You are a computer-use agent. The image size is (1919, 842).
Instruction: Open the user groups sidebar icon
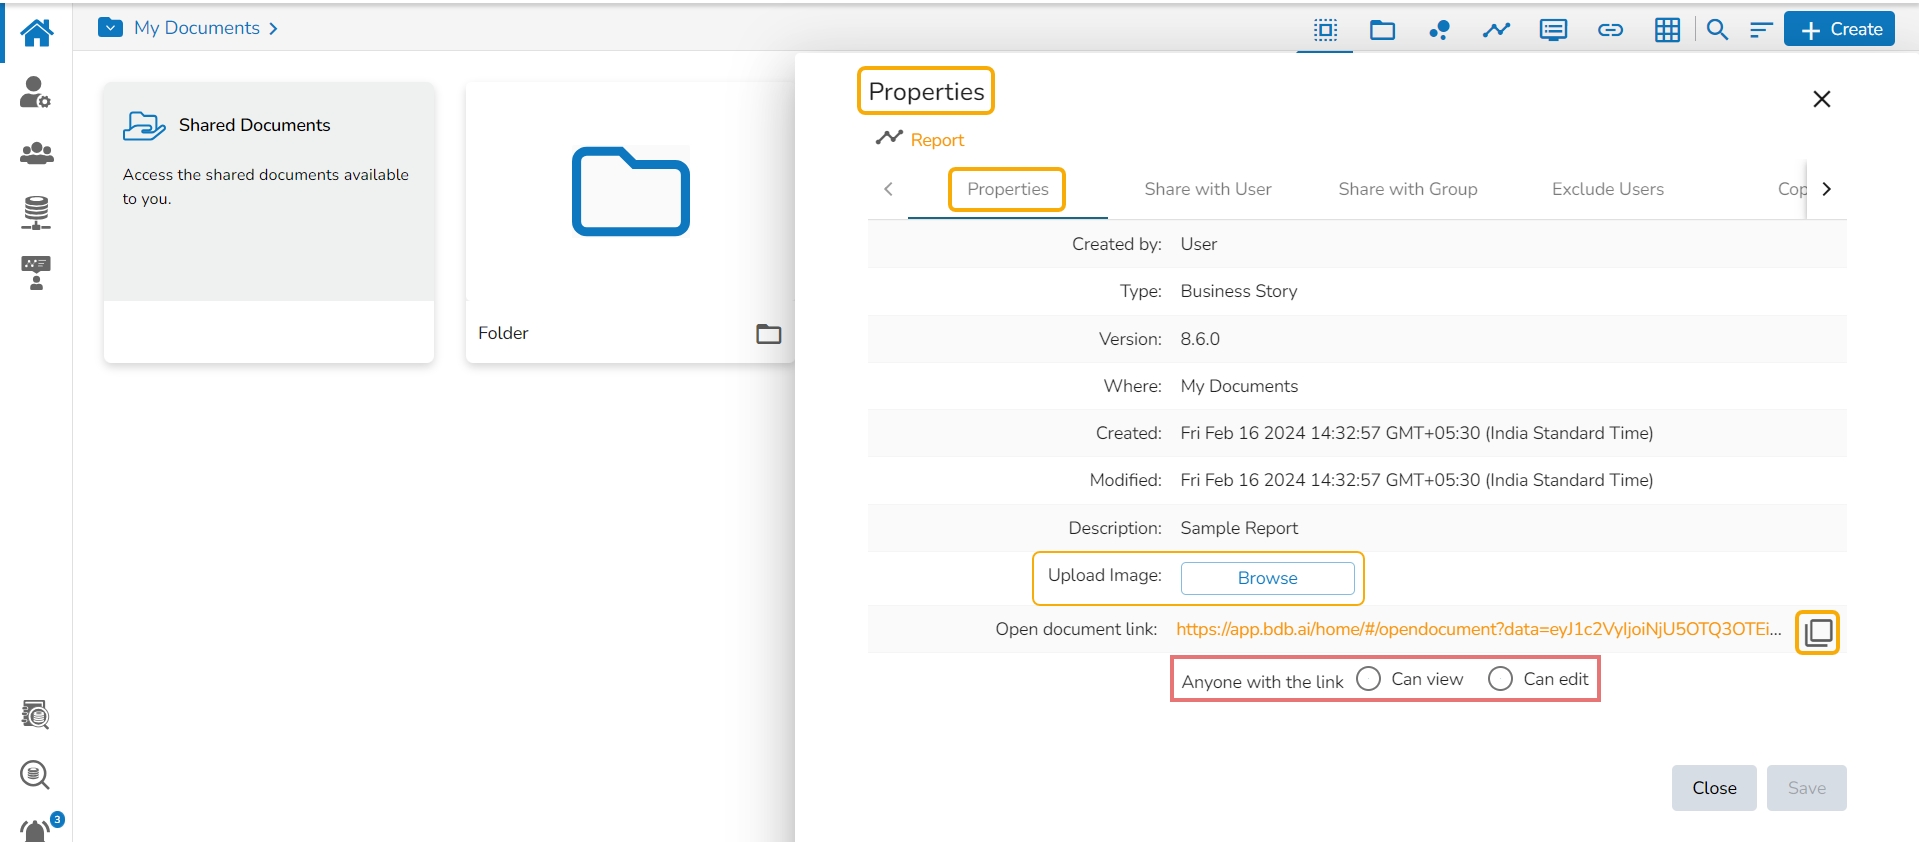click(x=36, y=153)
